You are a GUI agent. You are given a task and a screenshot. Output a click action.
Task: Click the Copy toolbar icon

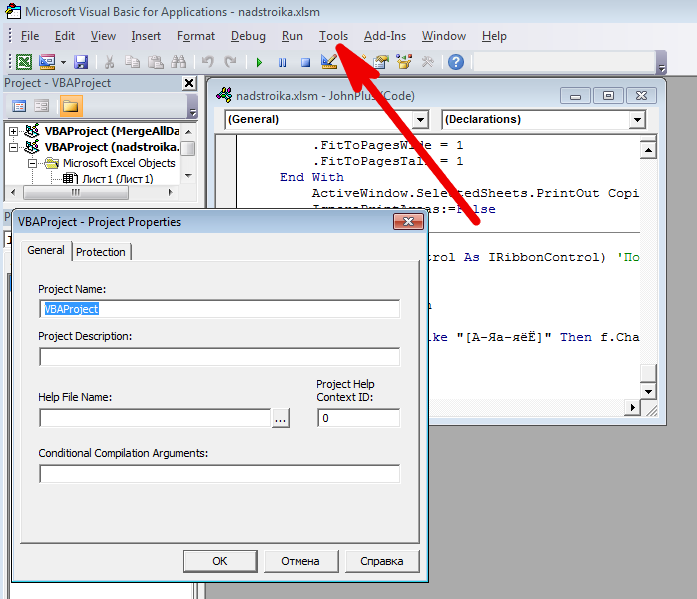[132, 62]
